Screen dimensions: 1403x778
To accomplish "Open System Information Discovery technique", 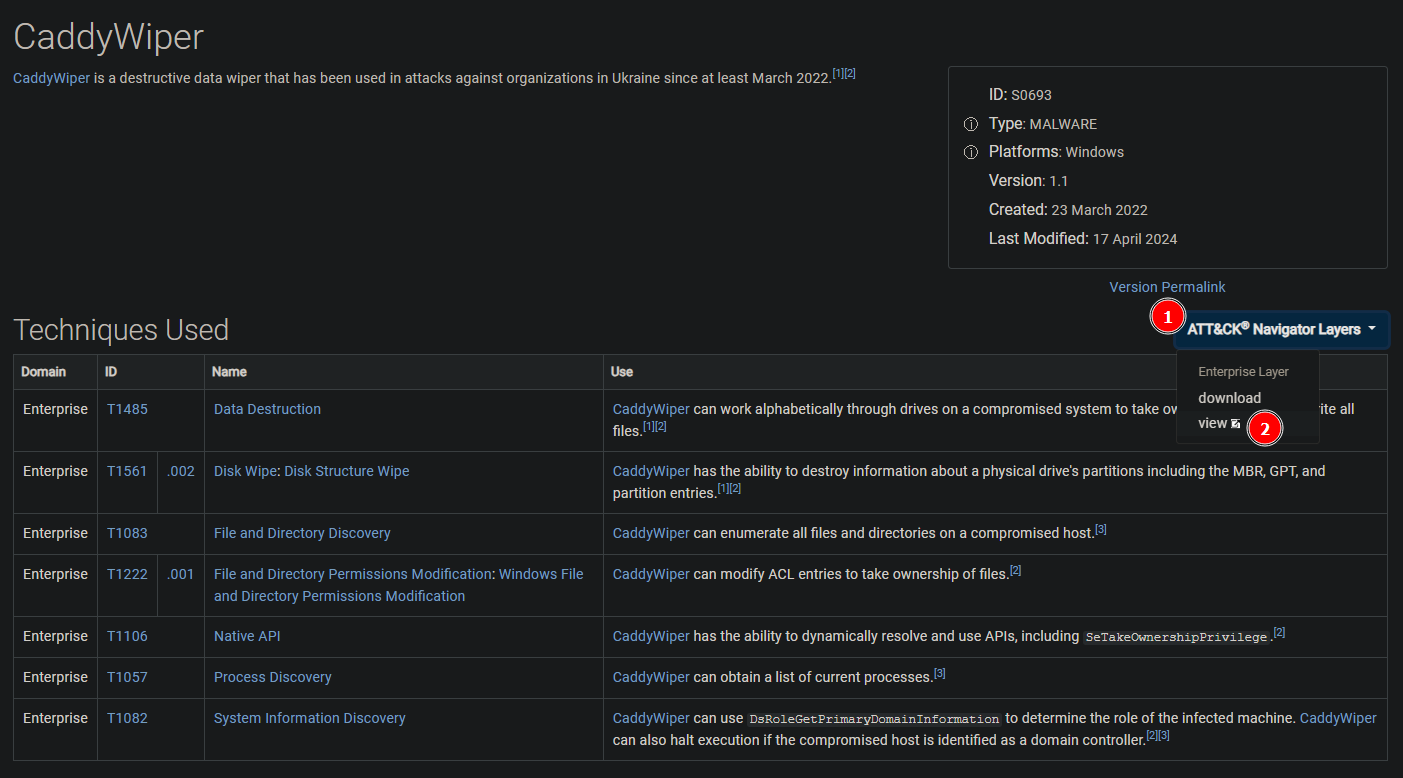I will pyautogui.click(x=310, y=718).
